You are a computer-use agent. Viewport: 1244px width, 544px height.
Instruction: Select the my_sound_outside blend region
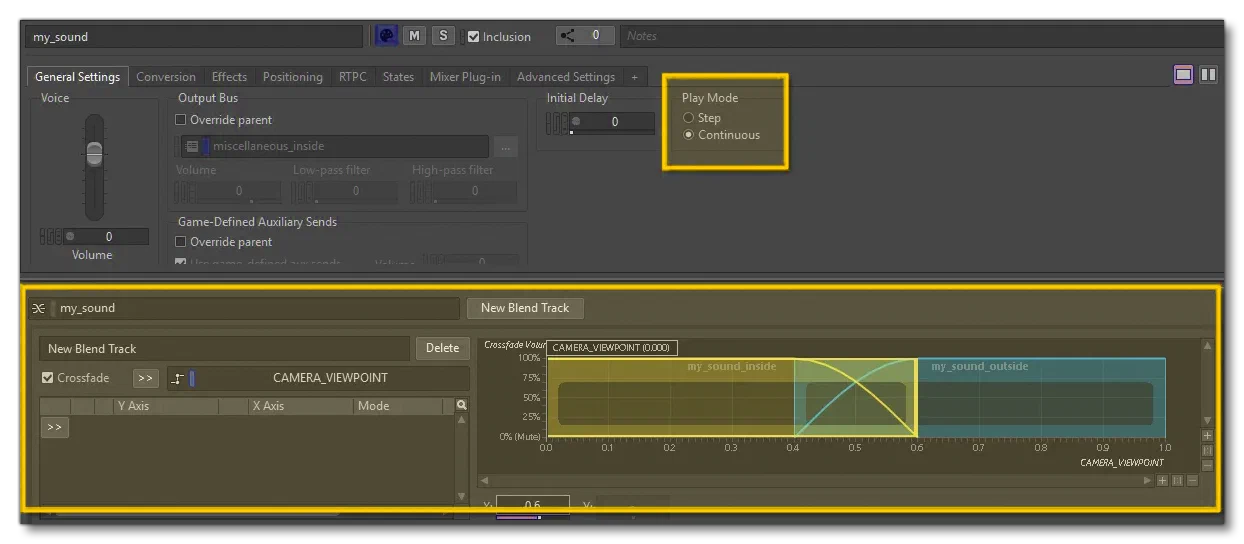[1041, 398]
